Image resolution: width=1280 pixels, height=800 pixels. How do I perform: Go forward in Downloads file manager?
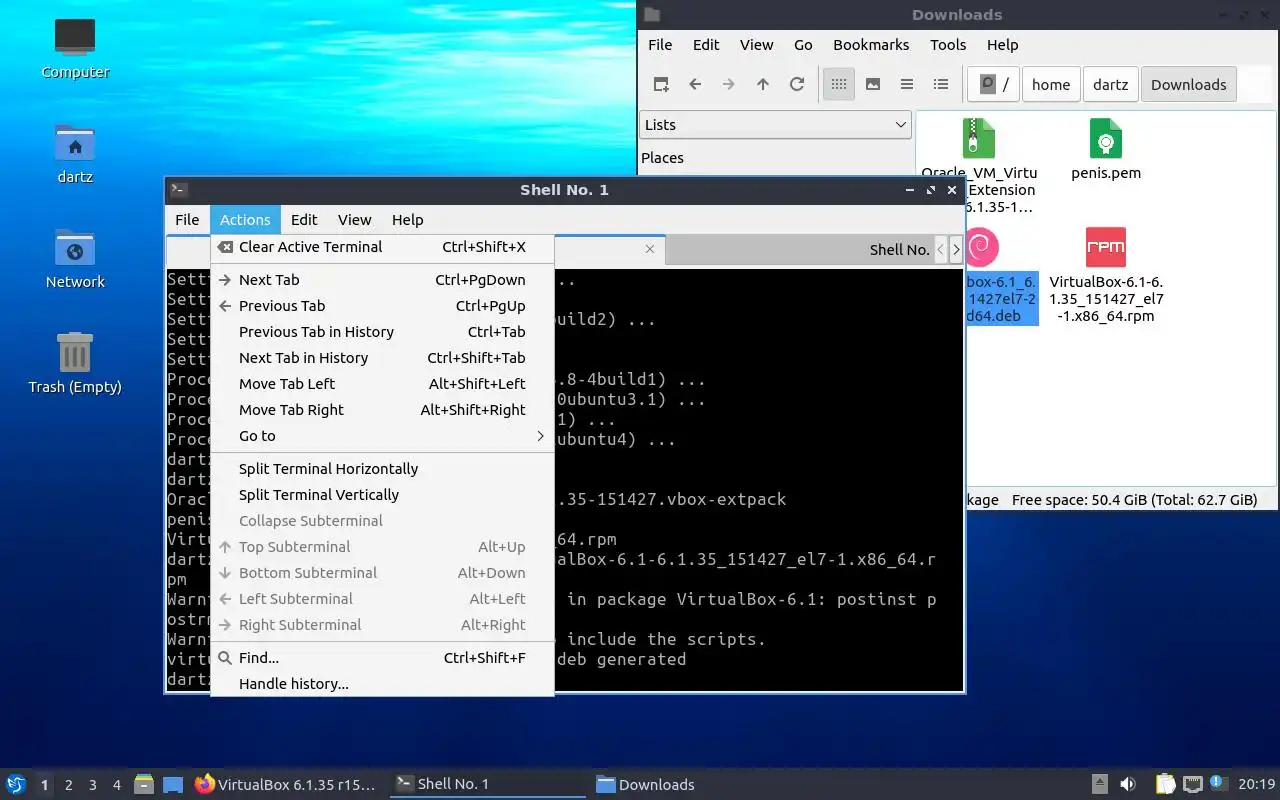pos(729,84)
